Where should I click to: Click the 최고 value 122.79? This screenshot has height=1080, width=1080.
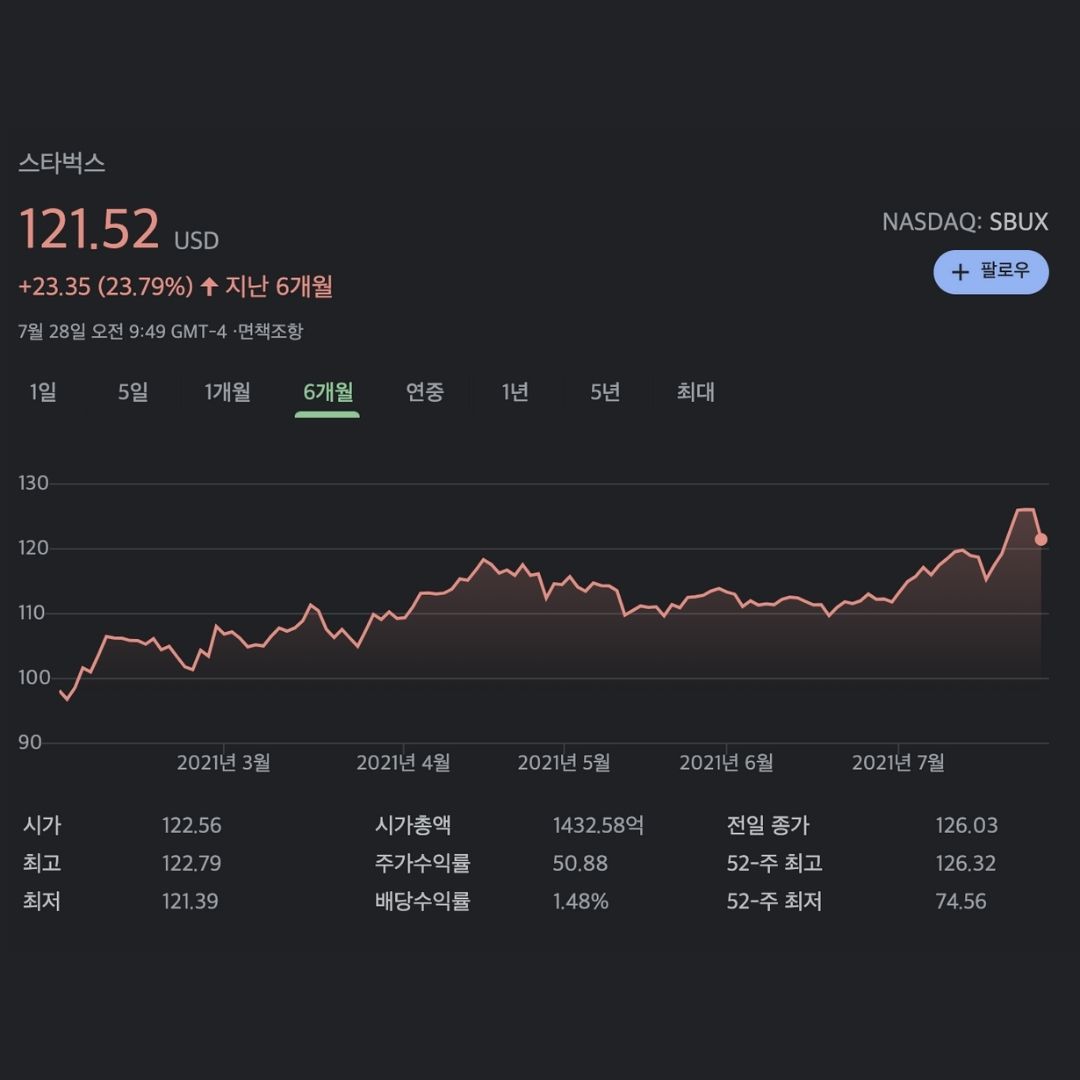[191, 863]
